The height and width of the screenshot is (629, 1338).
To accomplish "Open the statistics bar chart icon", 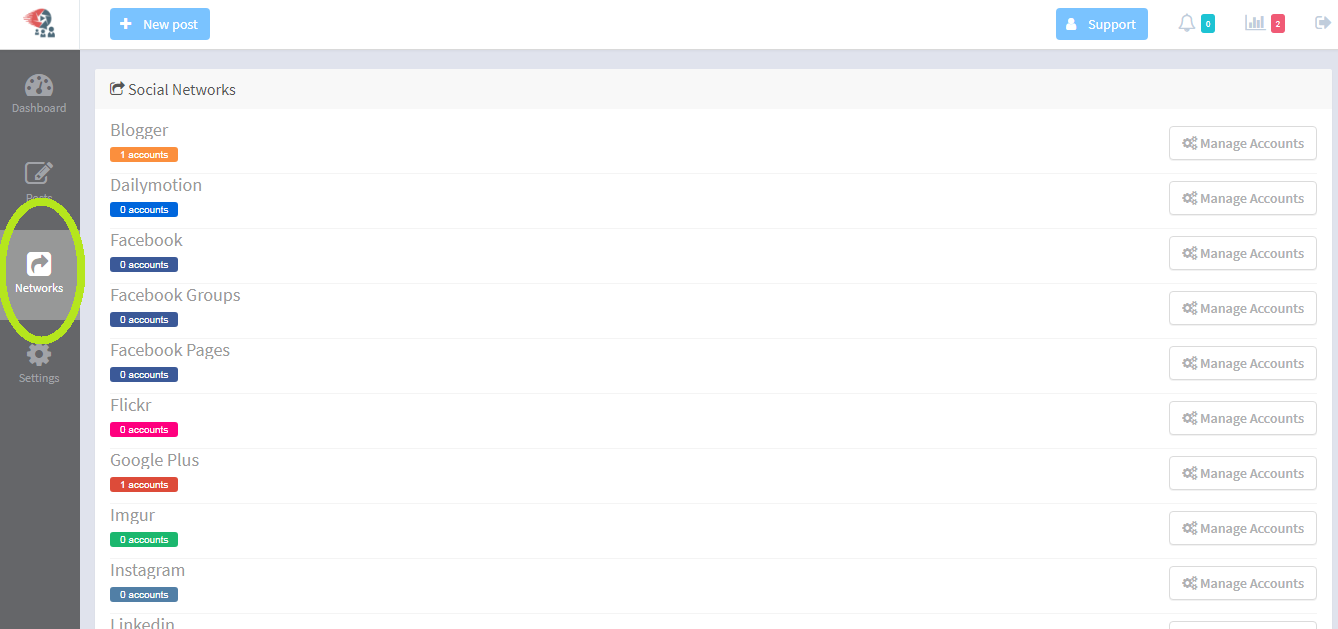I will [1254, 23].
